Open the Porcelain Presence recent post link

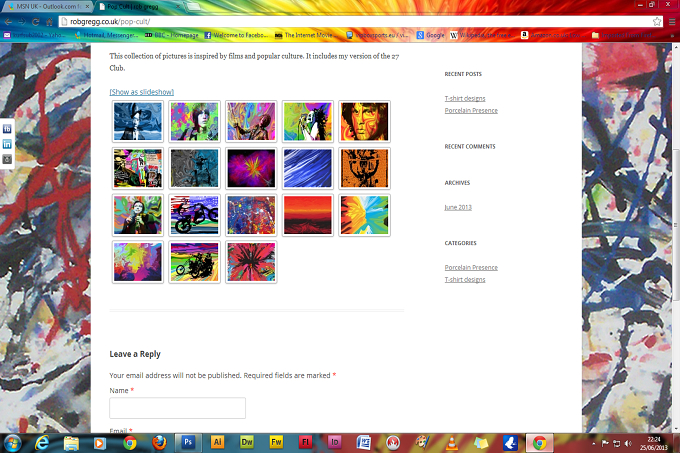(471, 111)
